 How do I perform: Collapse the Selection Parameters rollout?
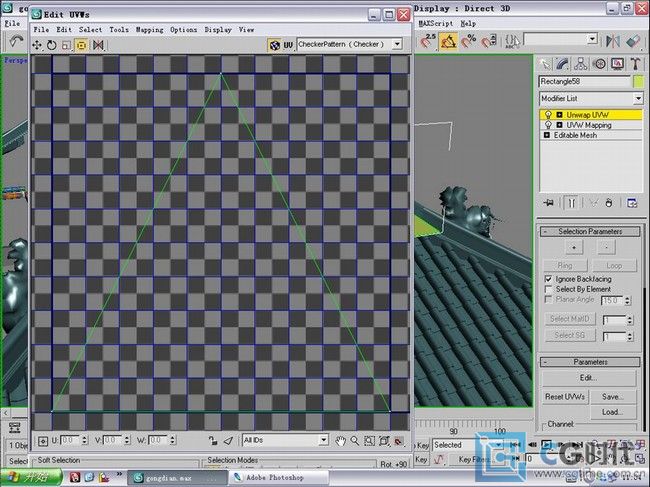point(590,231)
